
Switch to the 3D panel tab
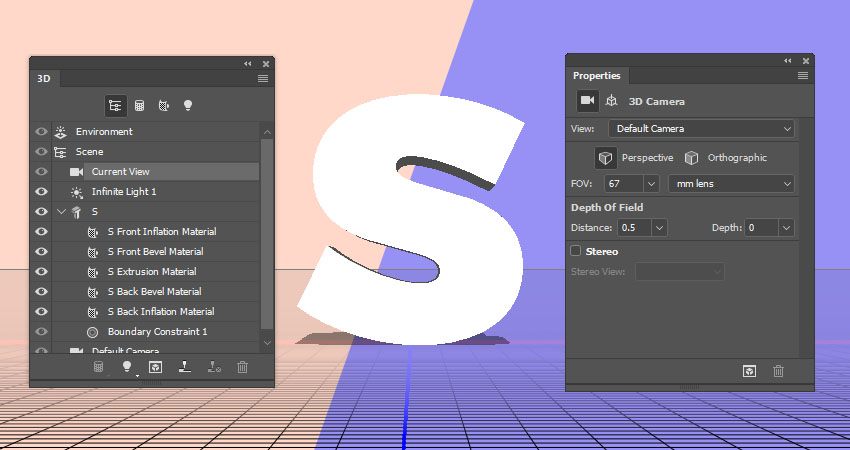pyautogui.click(x=44, y=79)
